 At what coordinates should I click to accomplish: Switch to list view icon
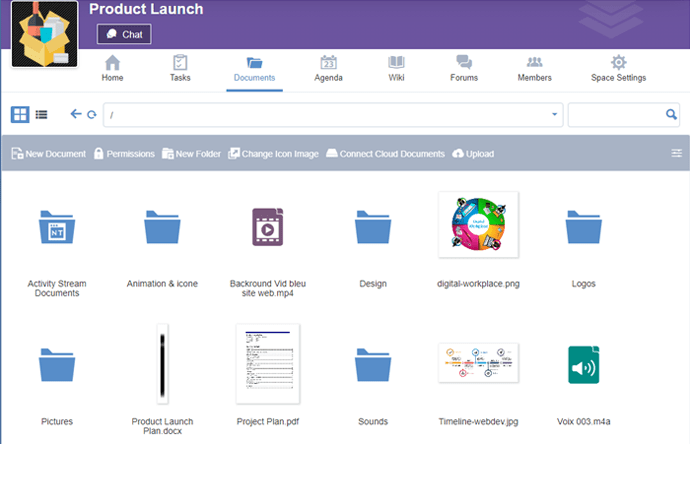pyautogui.click(x=42, y=115)
